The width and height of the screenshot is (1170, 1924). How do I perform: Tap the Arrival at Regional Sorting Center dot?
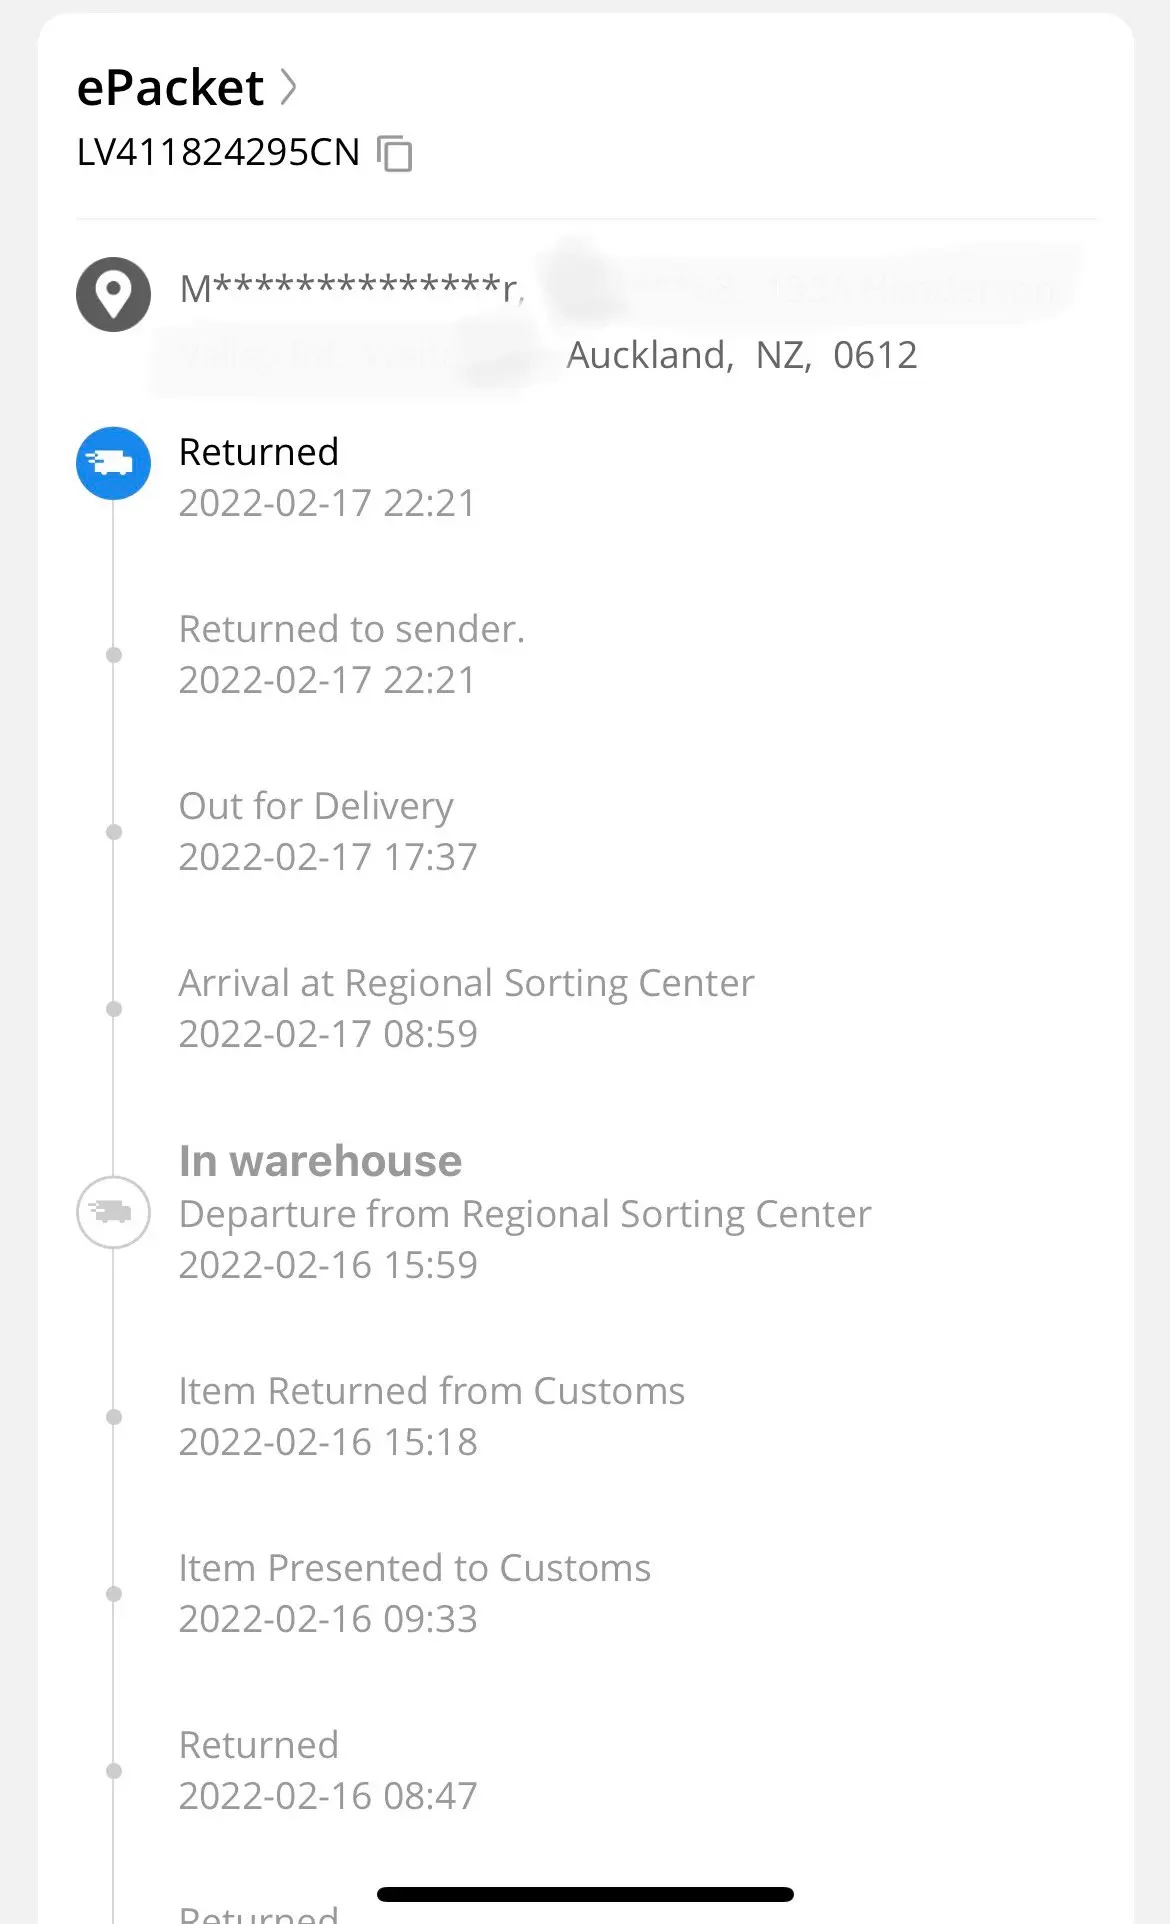pos(114,1009)
